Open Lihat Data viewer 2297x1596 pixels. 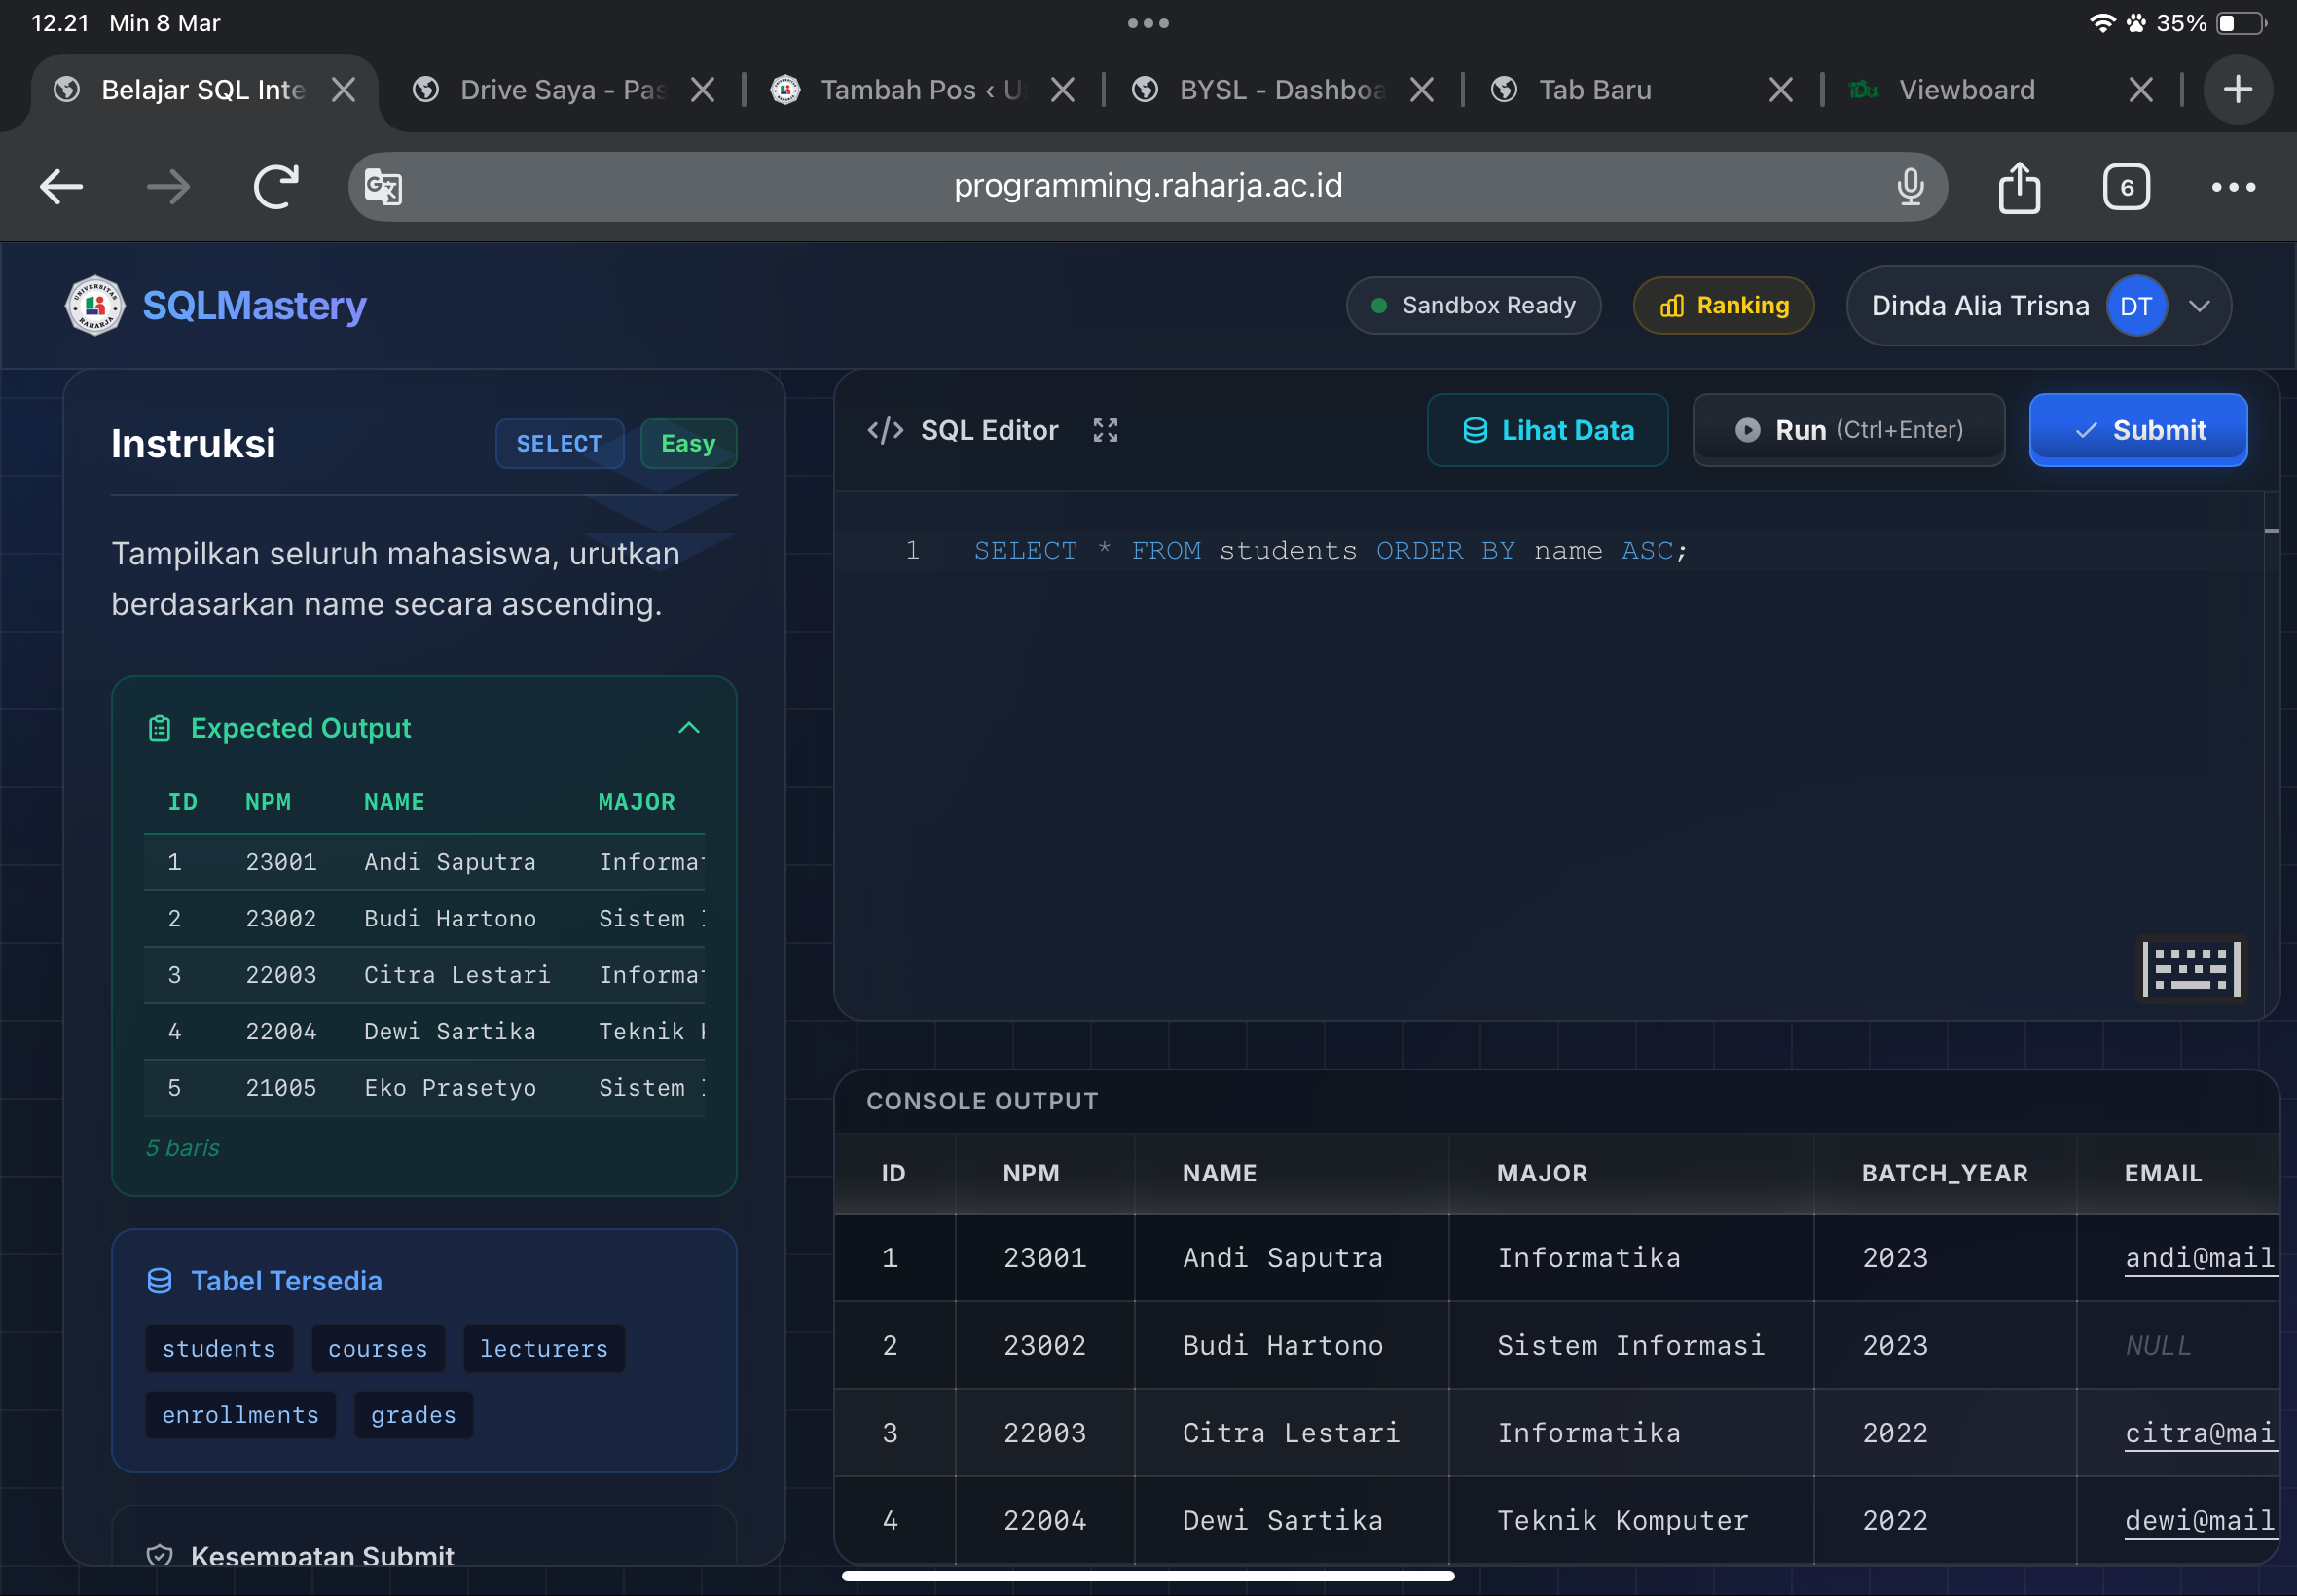tap(1547, 430)
